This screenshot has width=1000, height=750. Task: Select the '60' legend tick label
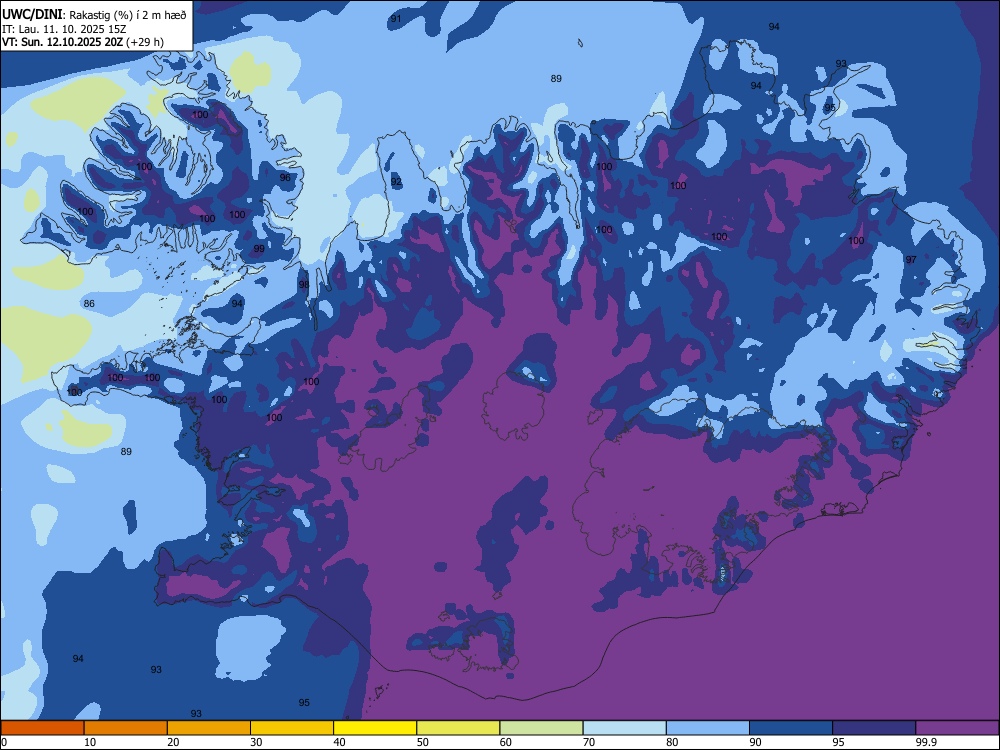click(x=506, y=742)
